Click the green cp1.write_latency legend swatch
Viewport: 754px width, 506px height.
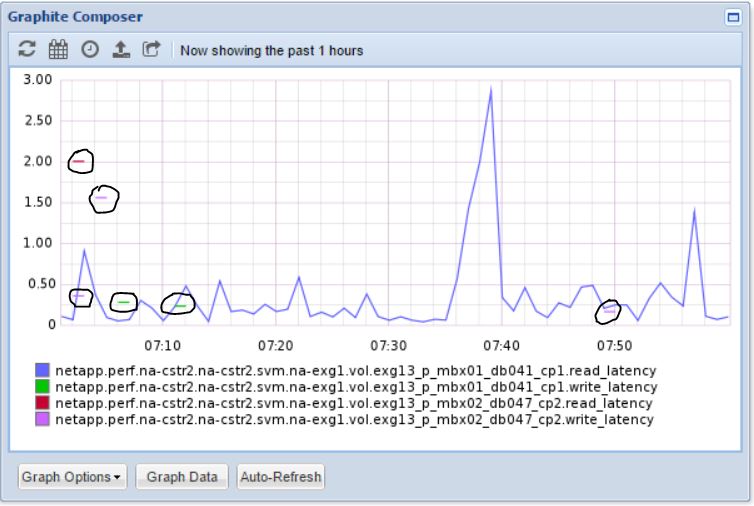[42, 387]
